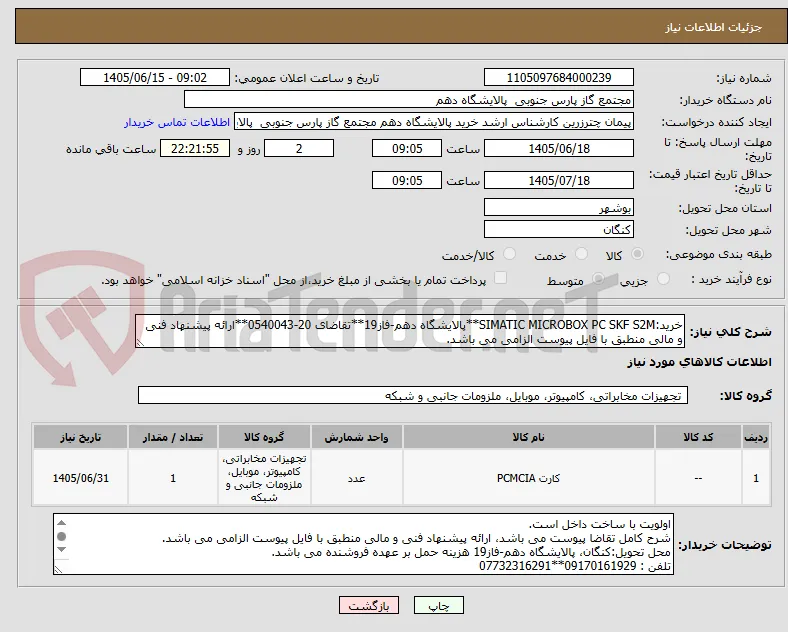
Task: Click the تاریخ نیاز column header
Action: point(80,437)
